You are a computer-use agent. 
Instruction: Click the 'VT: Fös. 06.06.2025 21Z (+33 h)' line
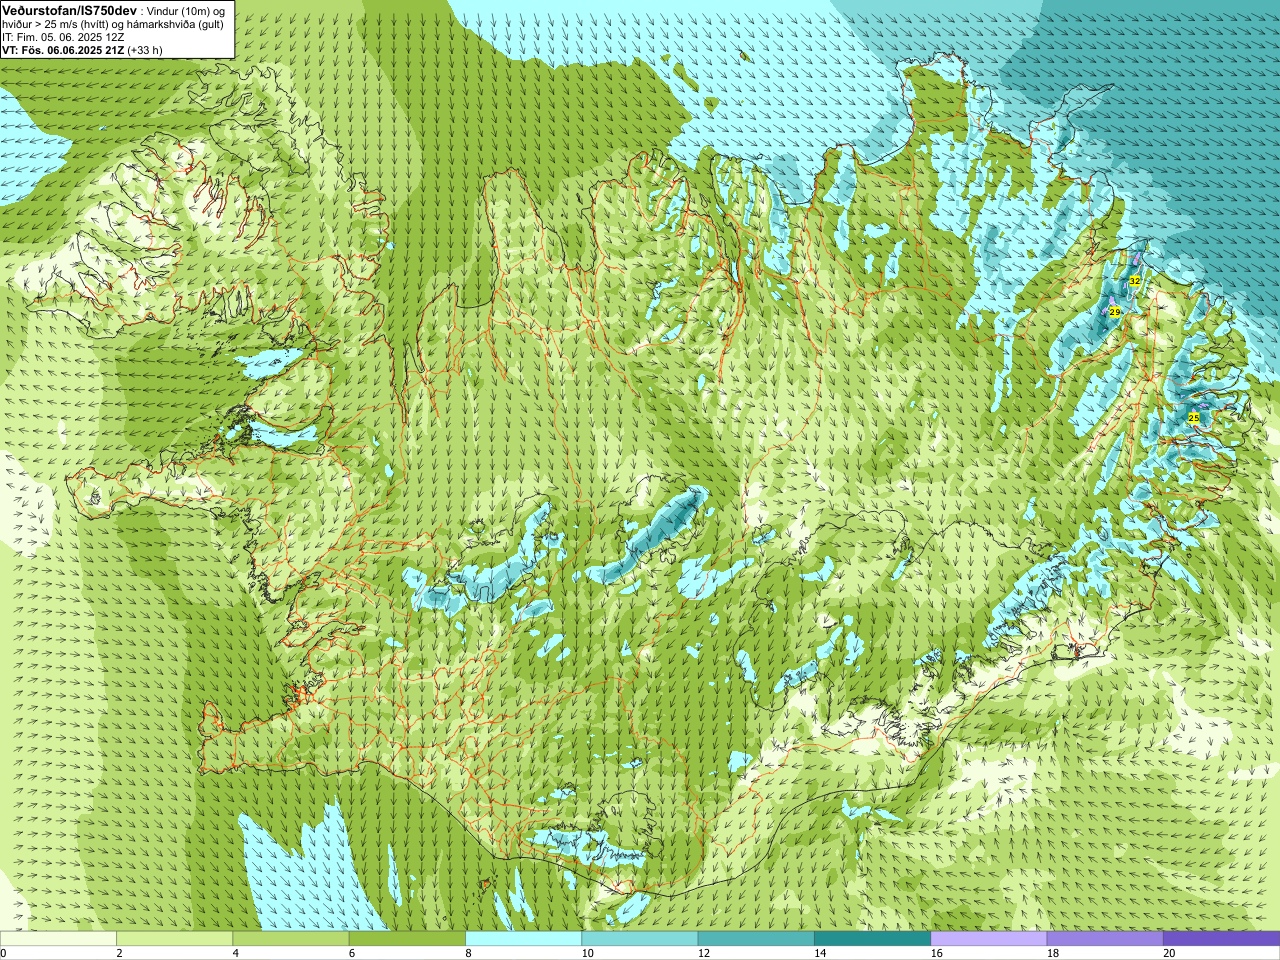pyautogui.click(x=82, y=50)
